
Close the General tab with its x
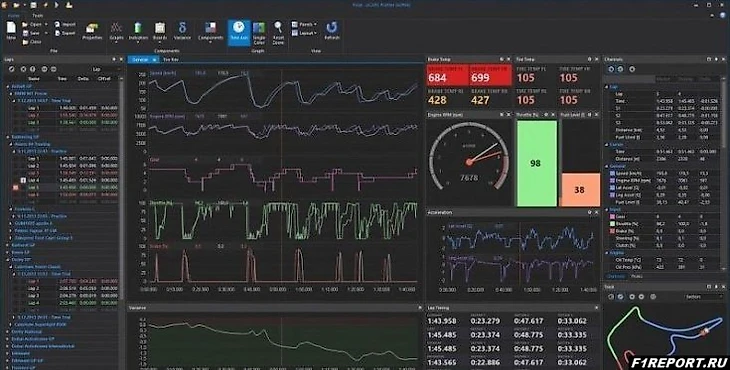pos(155,60)
